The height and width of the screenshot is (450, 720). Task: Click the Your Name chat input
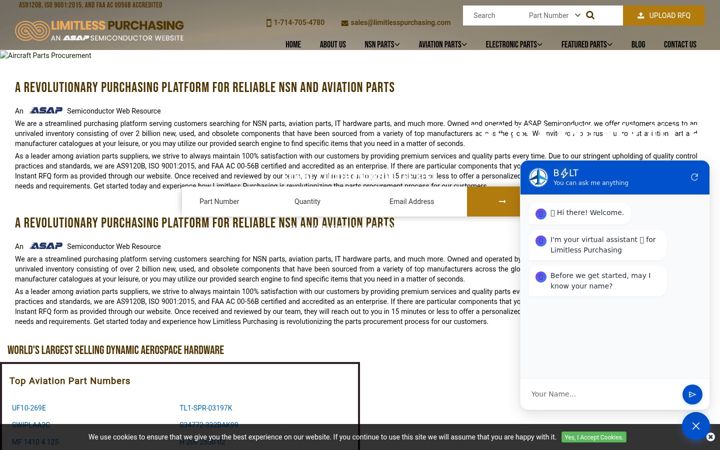602,394
